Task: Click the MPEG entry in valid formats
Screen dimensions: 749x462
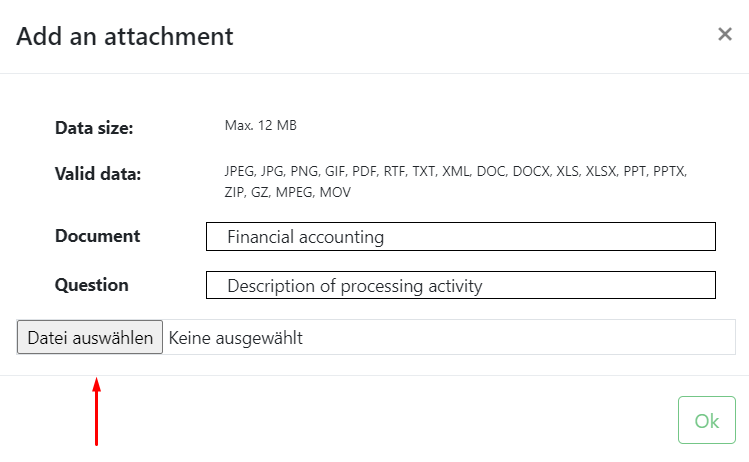Action: [x=294, y=192]
